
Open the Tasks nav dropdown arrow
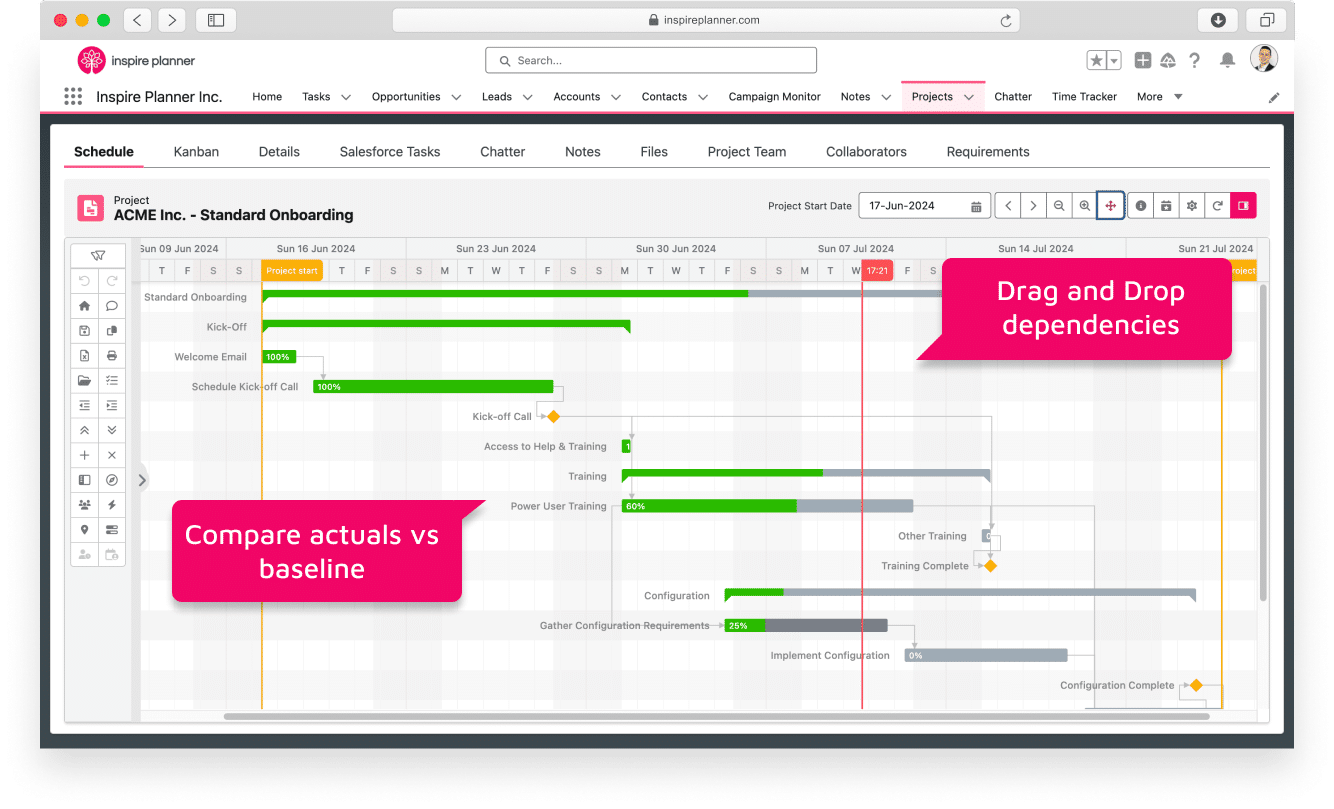click(346, 97)
